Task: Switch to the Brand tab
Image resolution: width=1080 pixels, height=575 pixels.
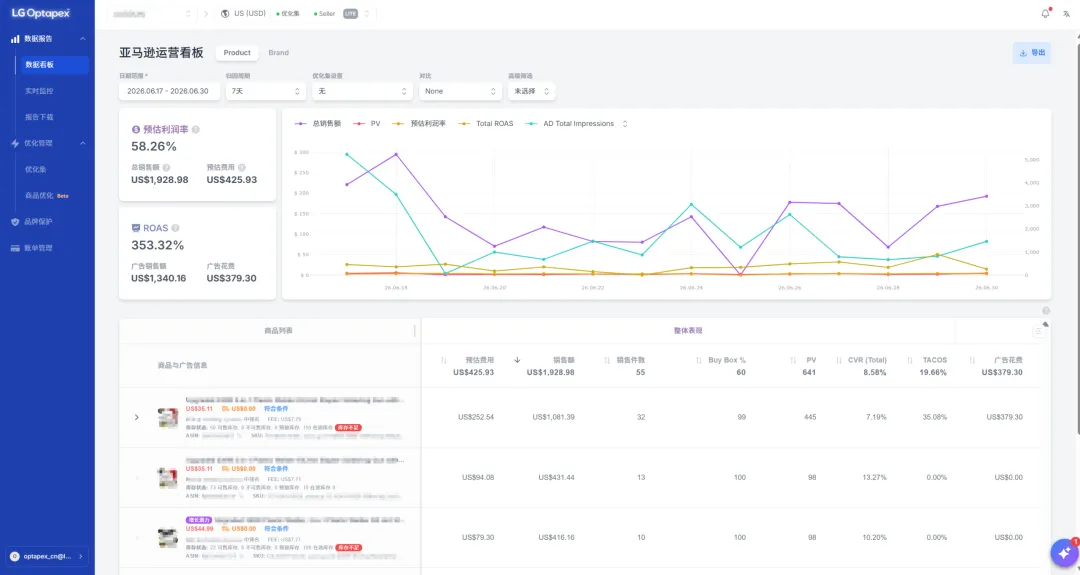Action: (x=278, y=53)
